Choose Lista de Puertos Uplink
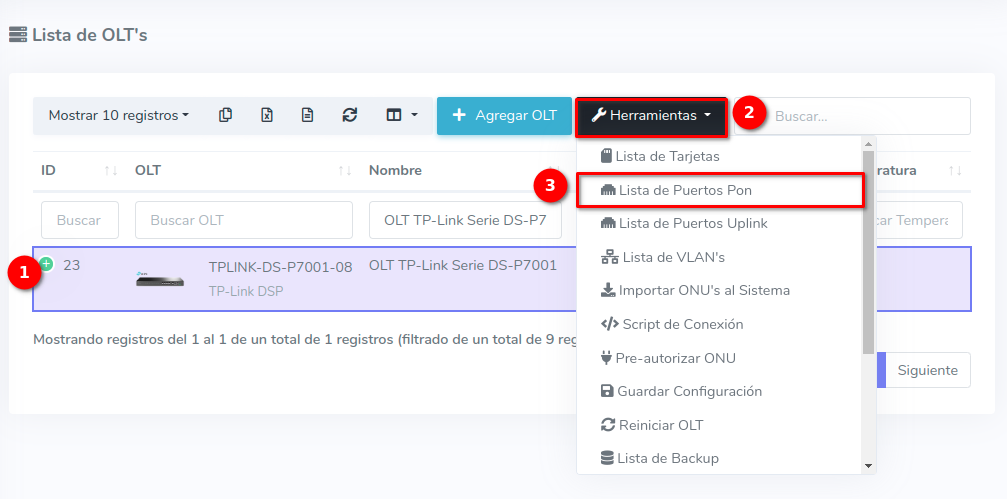The image size is (1007, 499). (692, 223)
